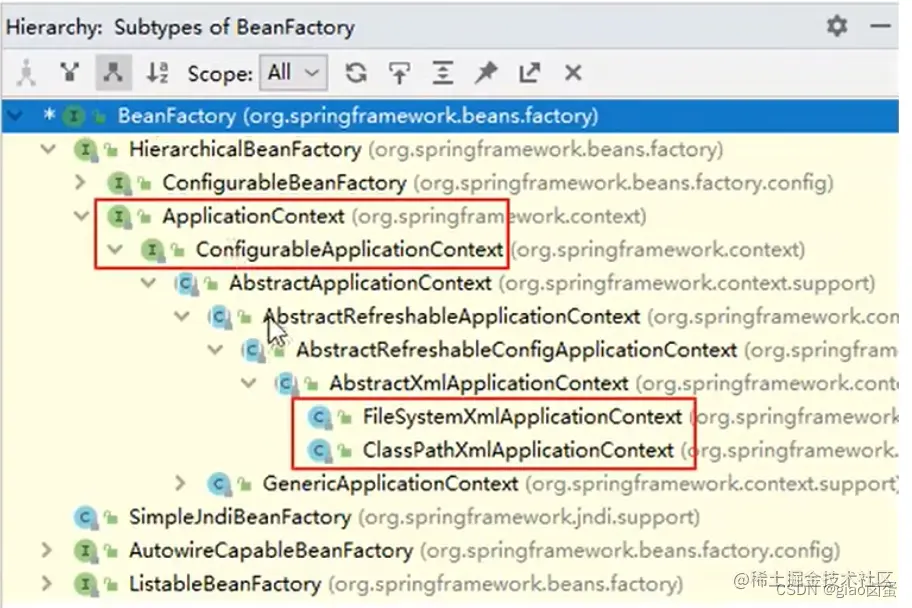Export hierarchy to text file

coord(529,73)
